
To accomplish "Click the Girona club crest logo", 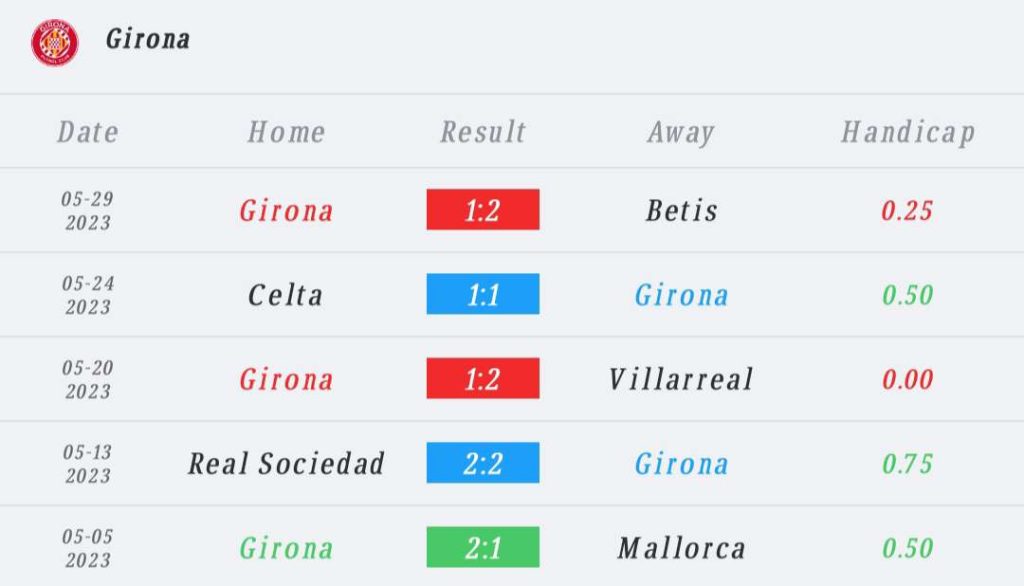I will click(x=55, y=42).
